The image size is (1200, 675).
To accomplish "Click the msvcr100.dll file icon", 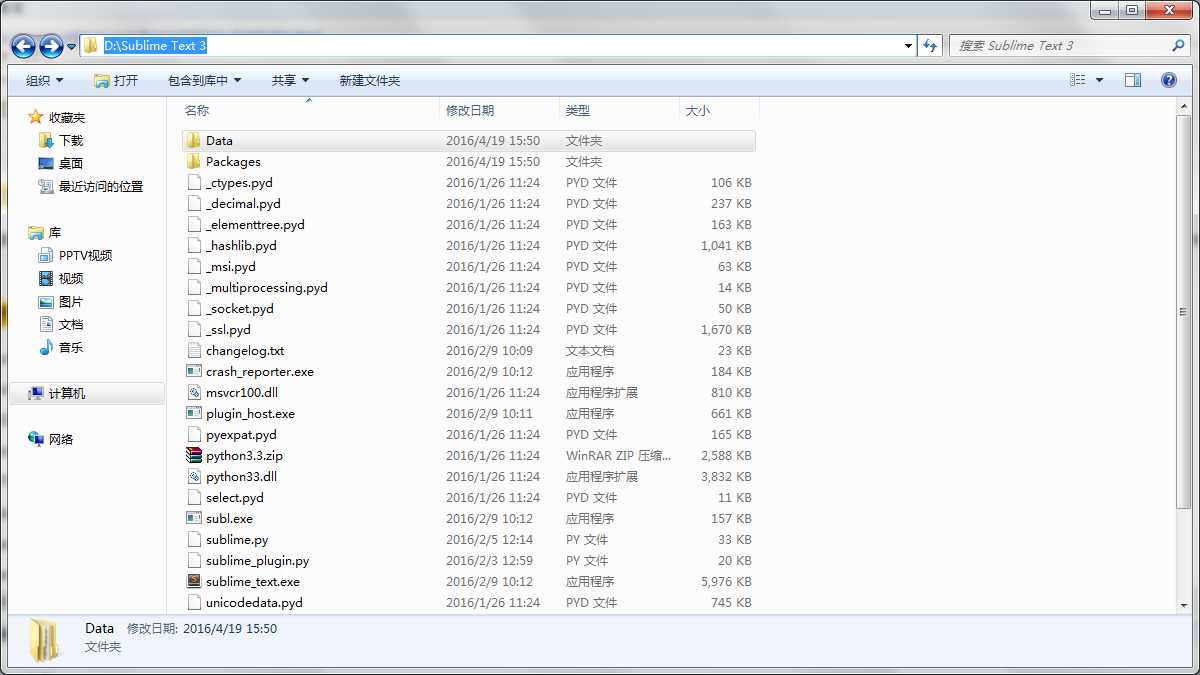I will pyautogui.click(x=194, y=393).
